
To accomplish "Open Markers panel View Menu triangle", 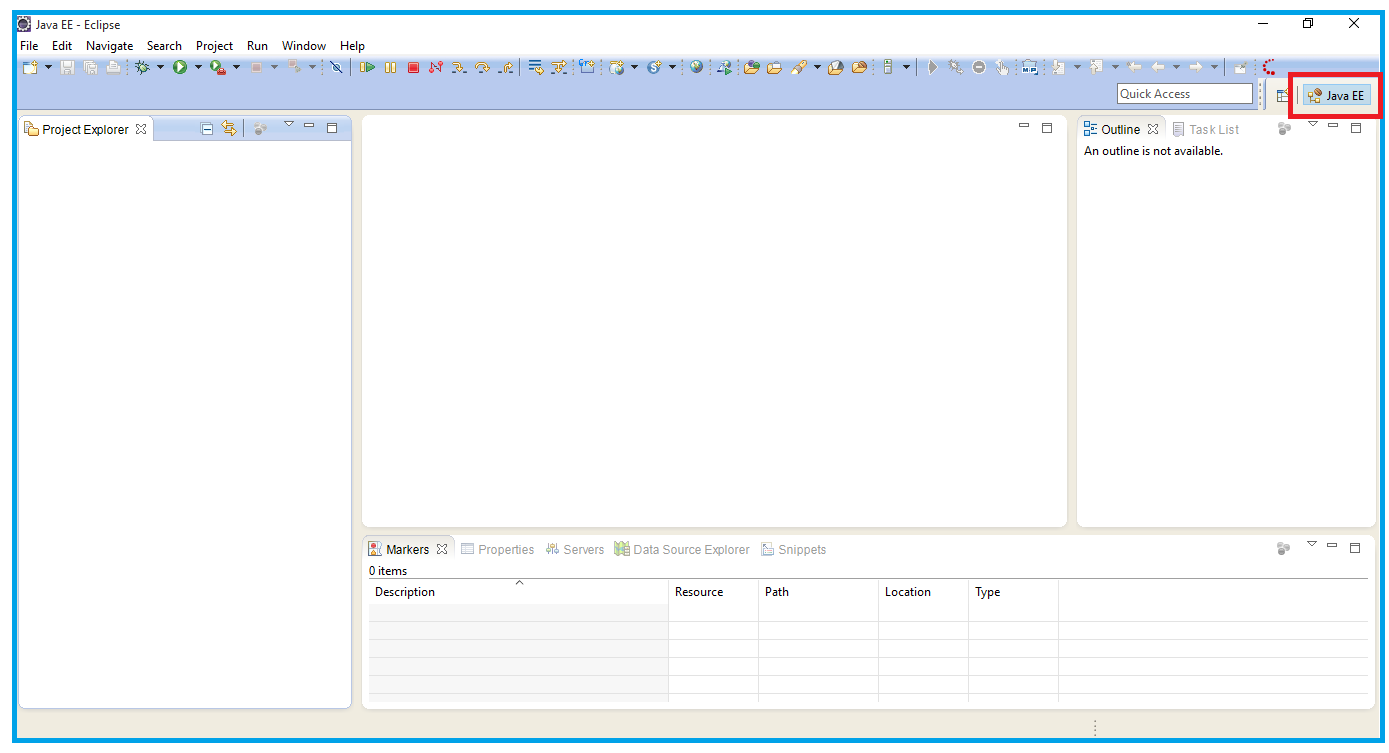I will (1311, 545).
